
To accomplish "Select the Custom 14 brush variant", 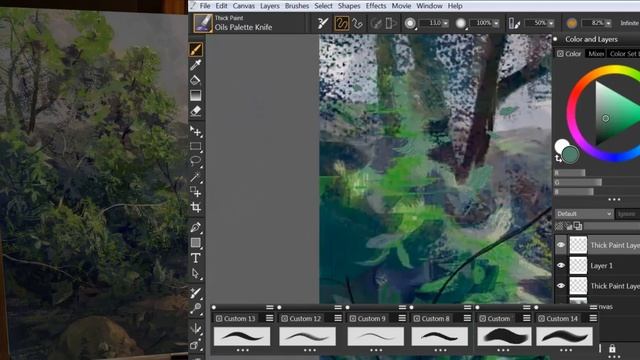I will click(x=564, y=336).
